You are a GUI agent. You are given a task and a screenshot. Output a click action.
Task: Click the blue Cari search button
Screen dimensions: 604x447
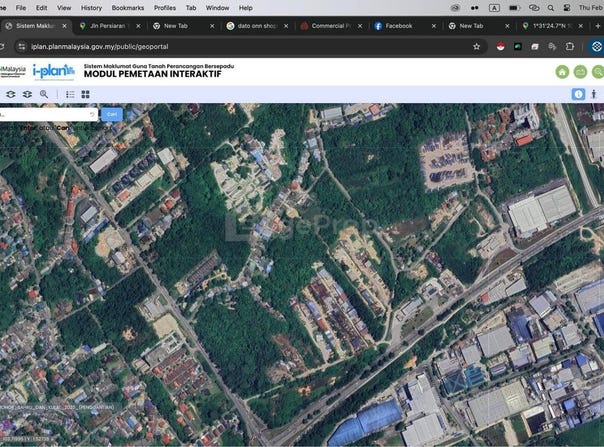pos(112,114)
